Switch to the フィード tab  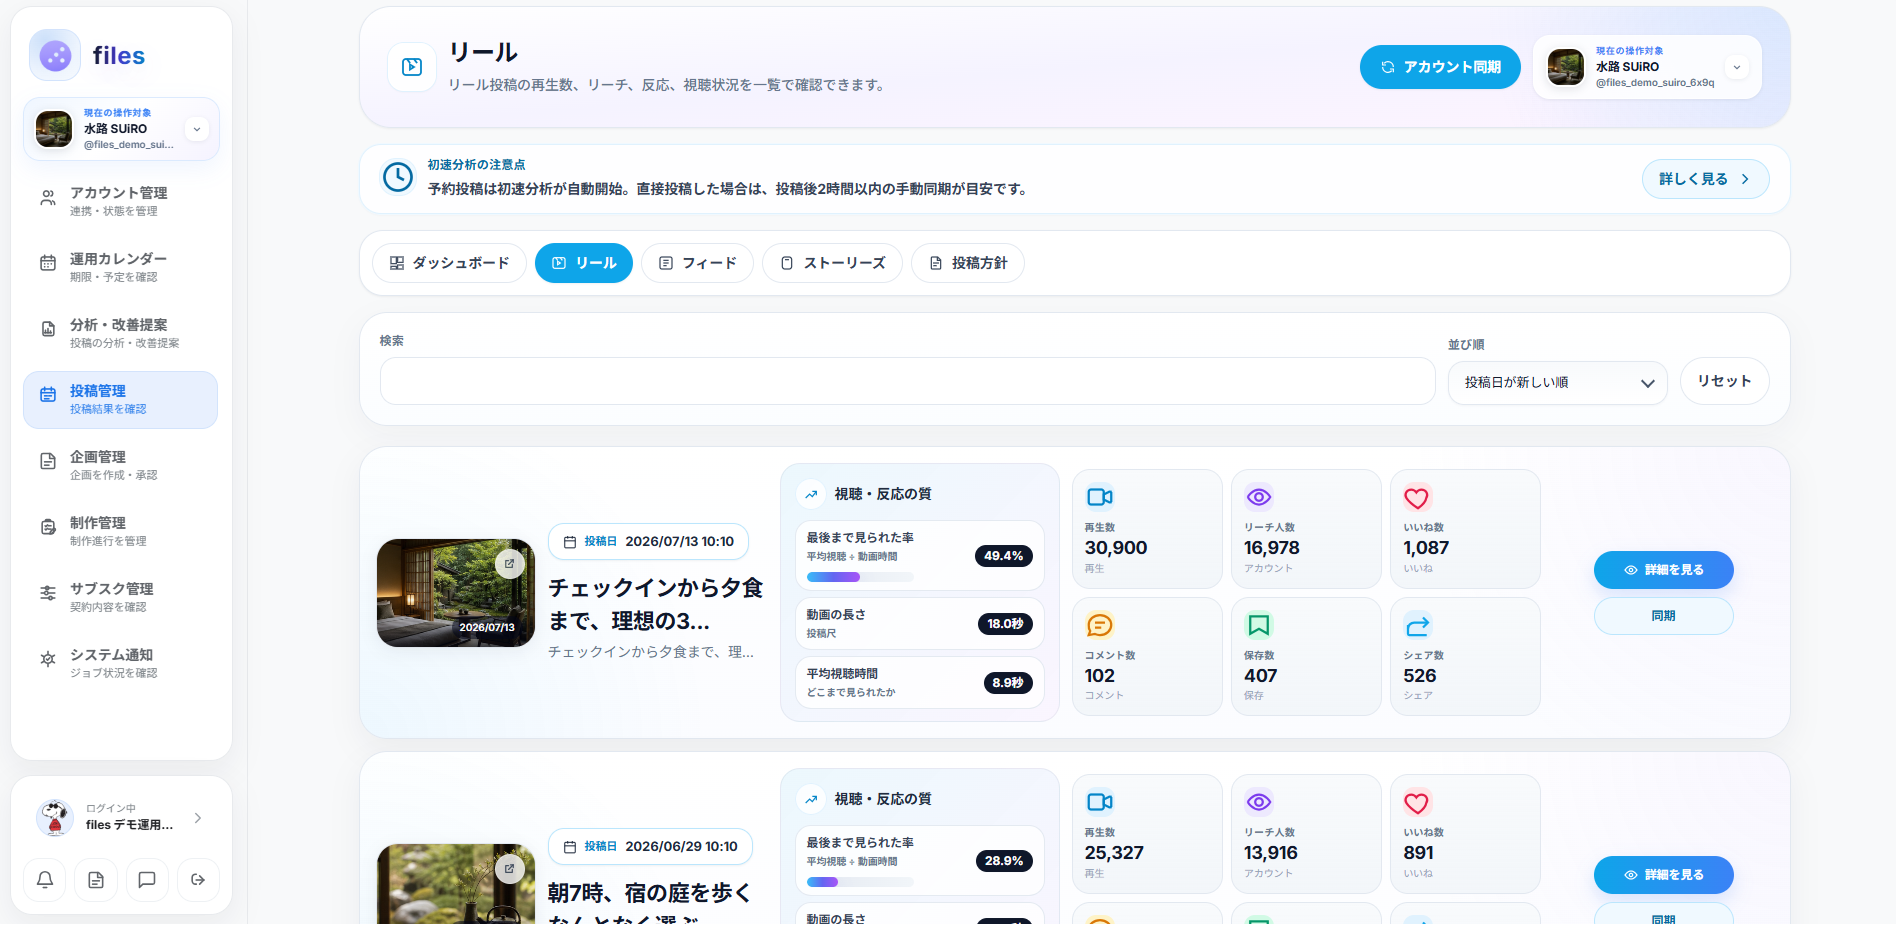(697, 263)
